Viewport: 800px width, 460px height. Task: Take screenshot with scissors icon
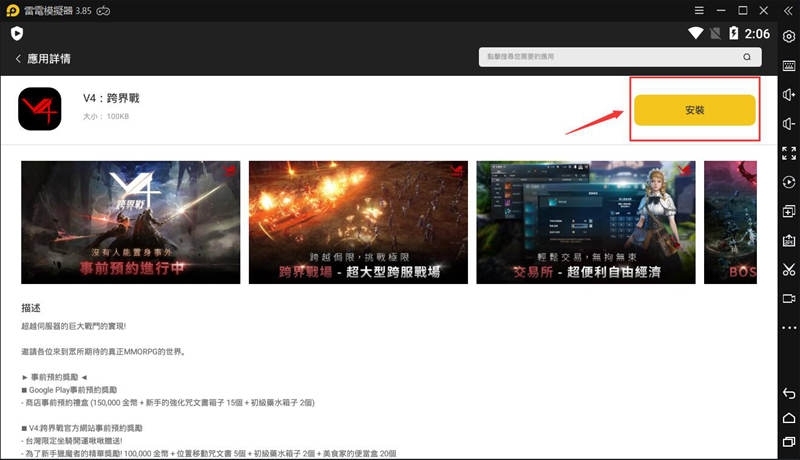pyautogui.click(x=789, y=269)
